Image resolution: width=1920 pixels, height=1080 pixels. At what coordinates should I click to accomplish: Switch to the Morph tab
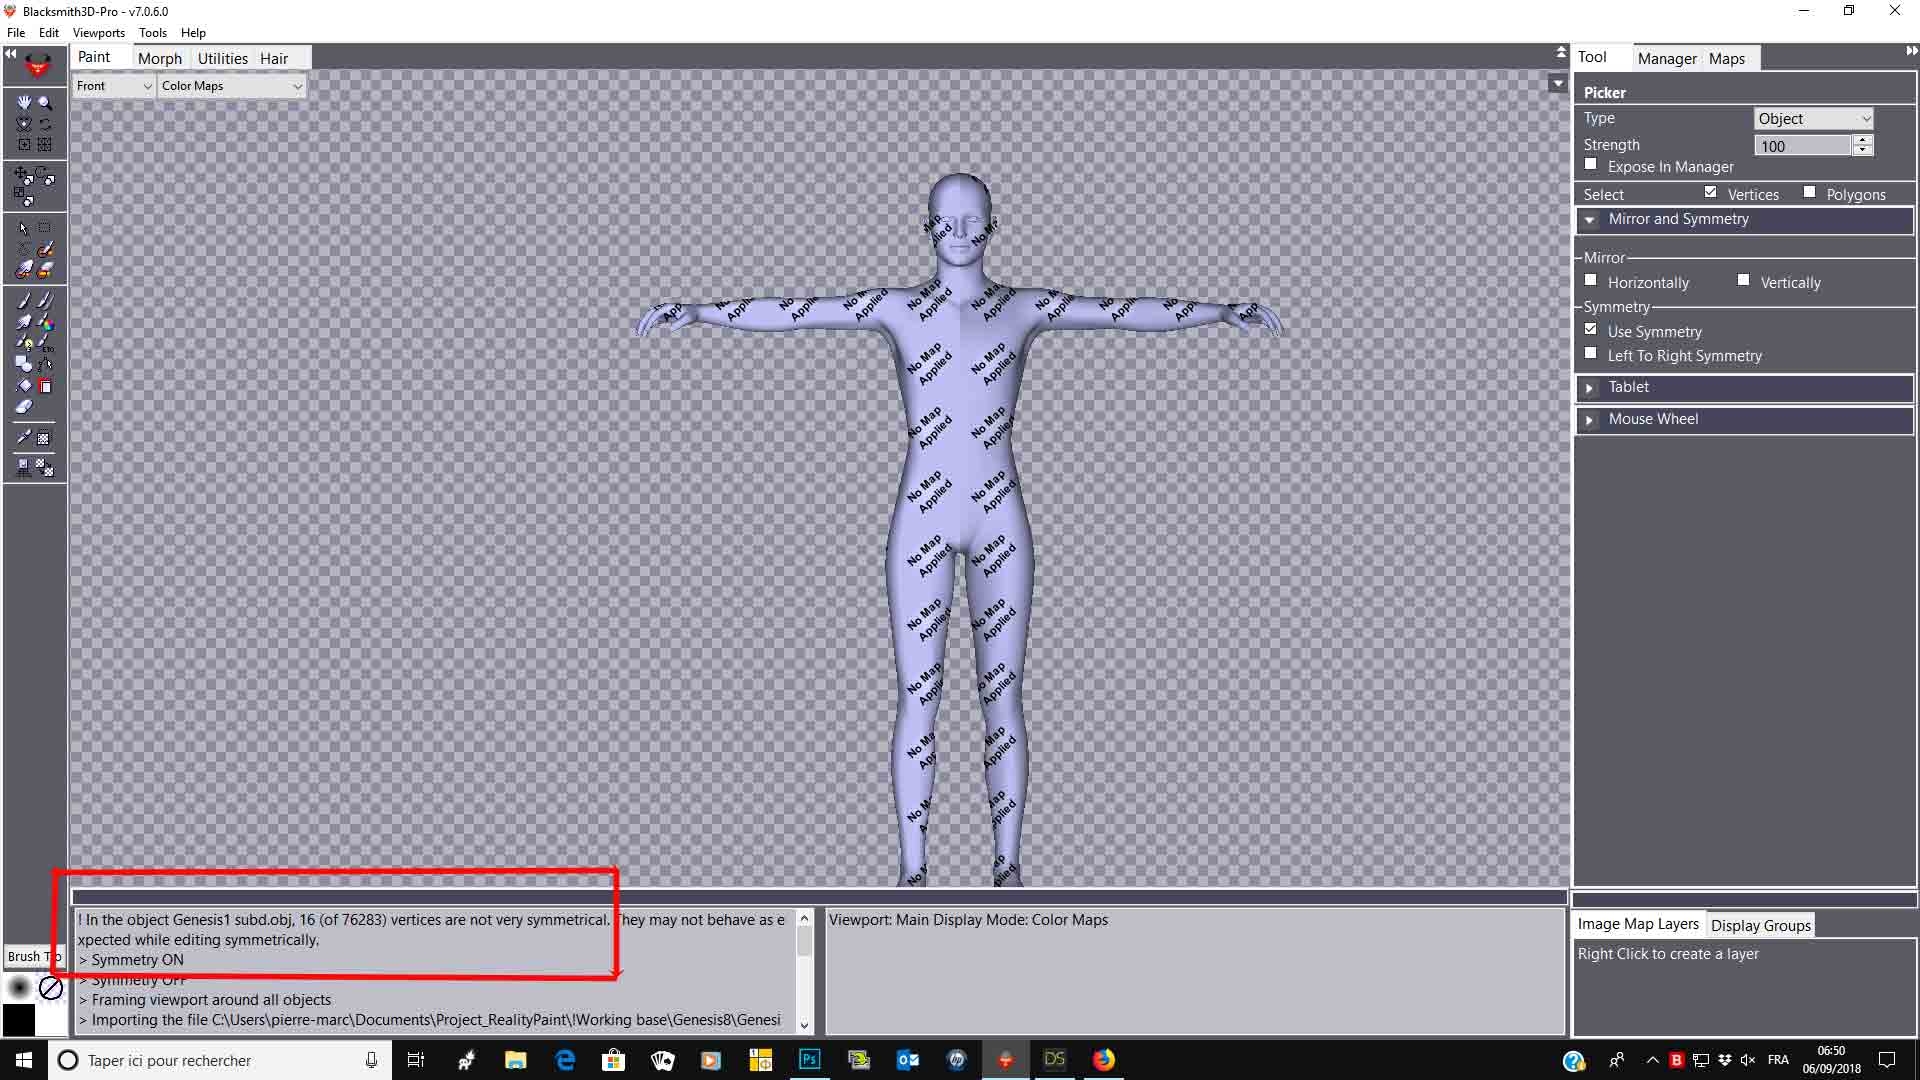tap(160, 59)
